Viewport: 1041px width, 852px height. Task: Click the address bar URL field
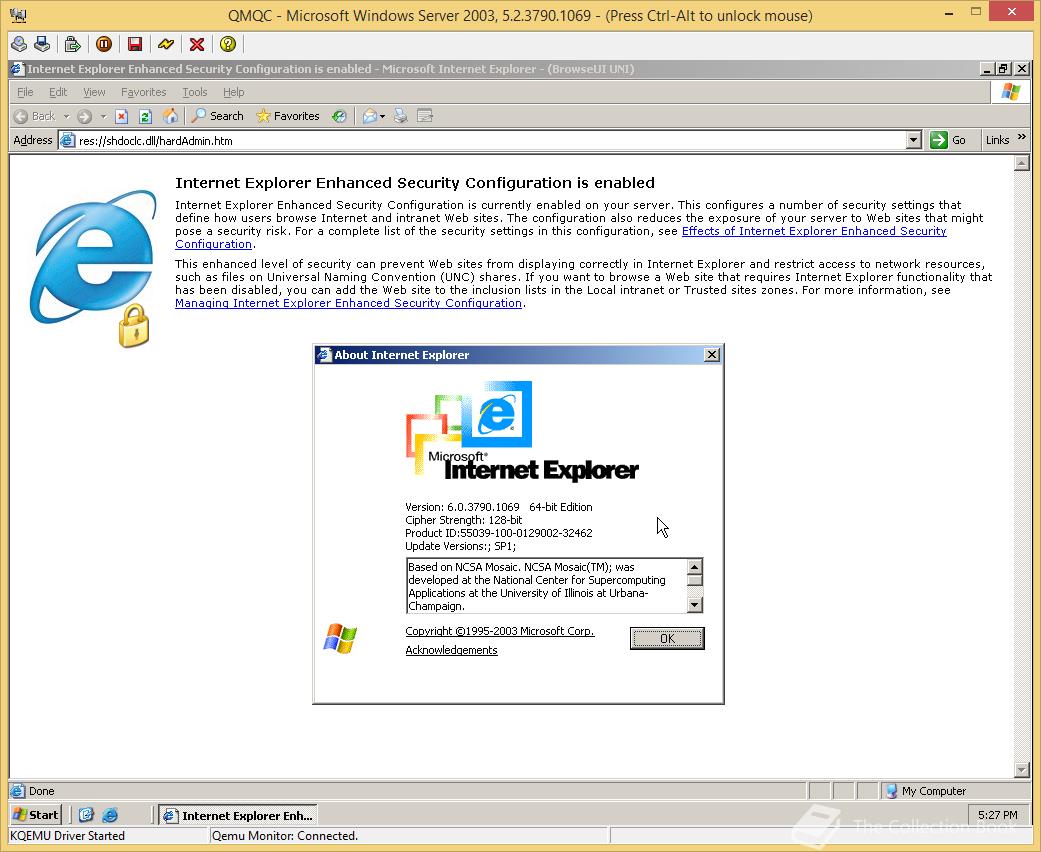pos(483,141)
